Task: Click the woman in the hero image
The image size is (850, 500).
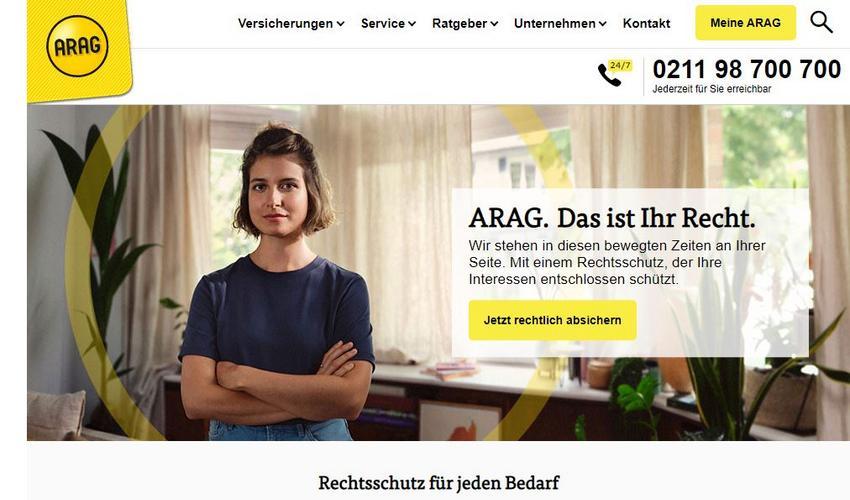Action: click(x=278, y=282)
